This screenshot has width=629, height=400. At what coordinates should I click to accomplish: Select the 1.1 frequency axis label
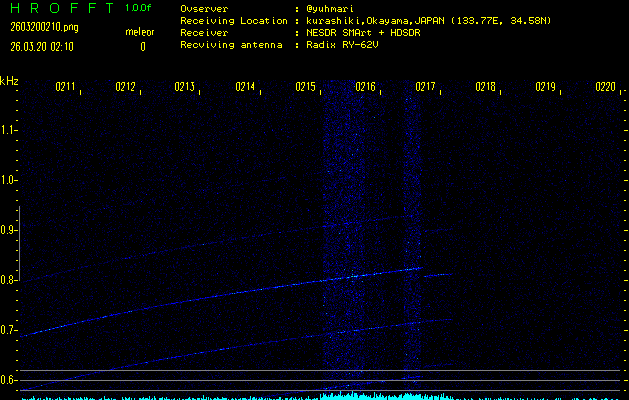pos(9,130)
